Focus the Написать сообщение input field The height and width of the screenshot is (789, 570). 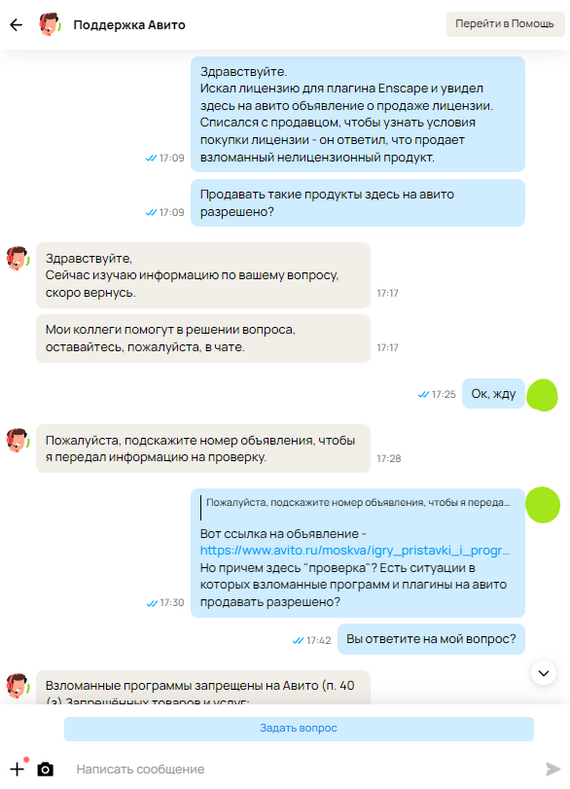click(x=302, y=769)
